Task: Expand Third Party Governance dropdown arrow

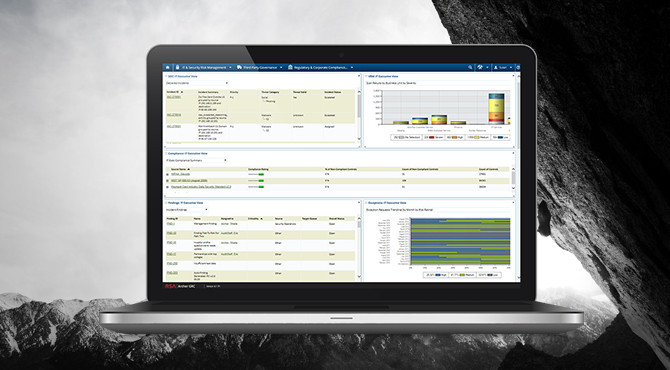Action: (281, 68)
